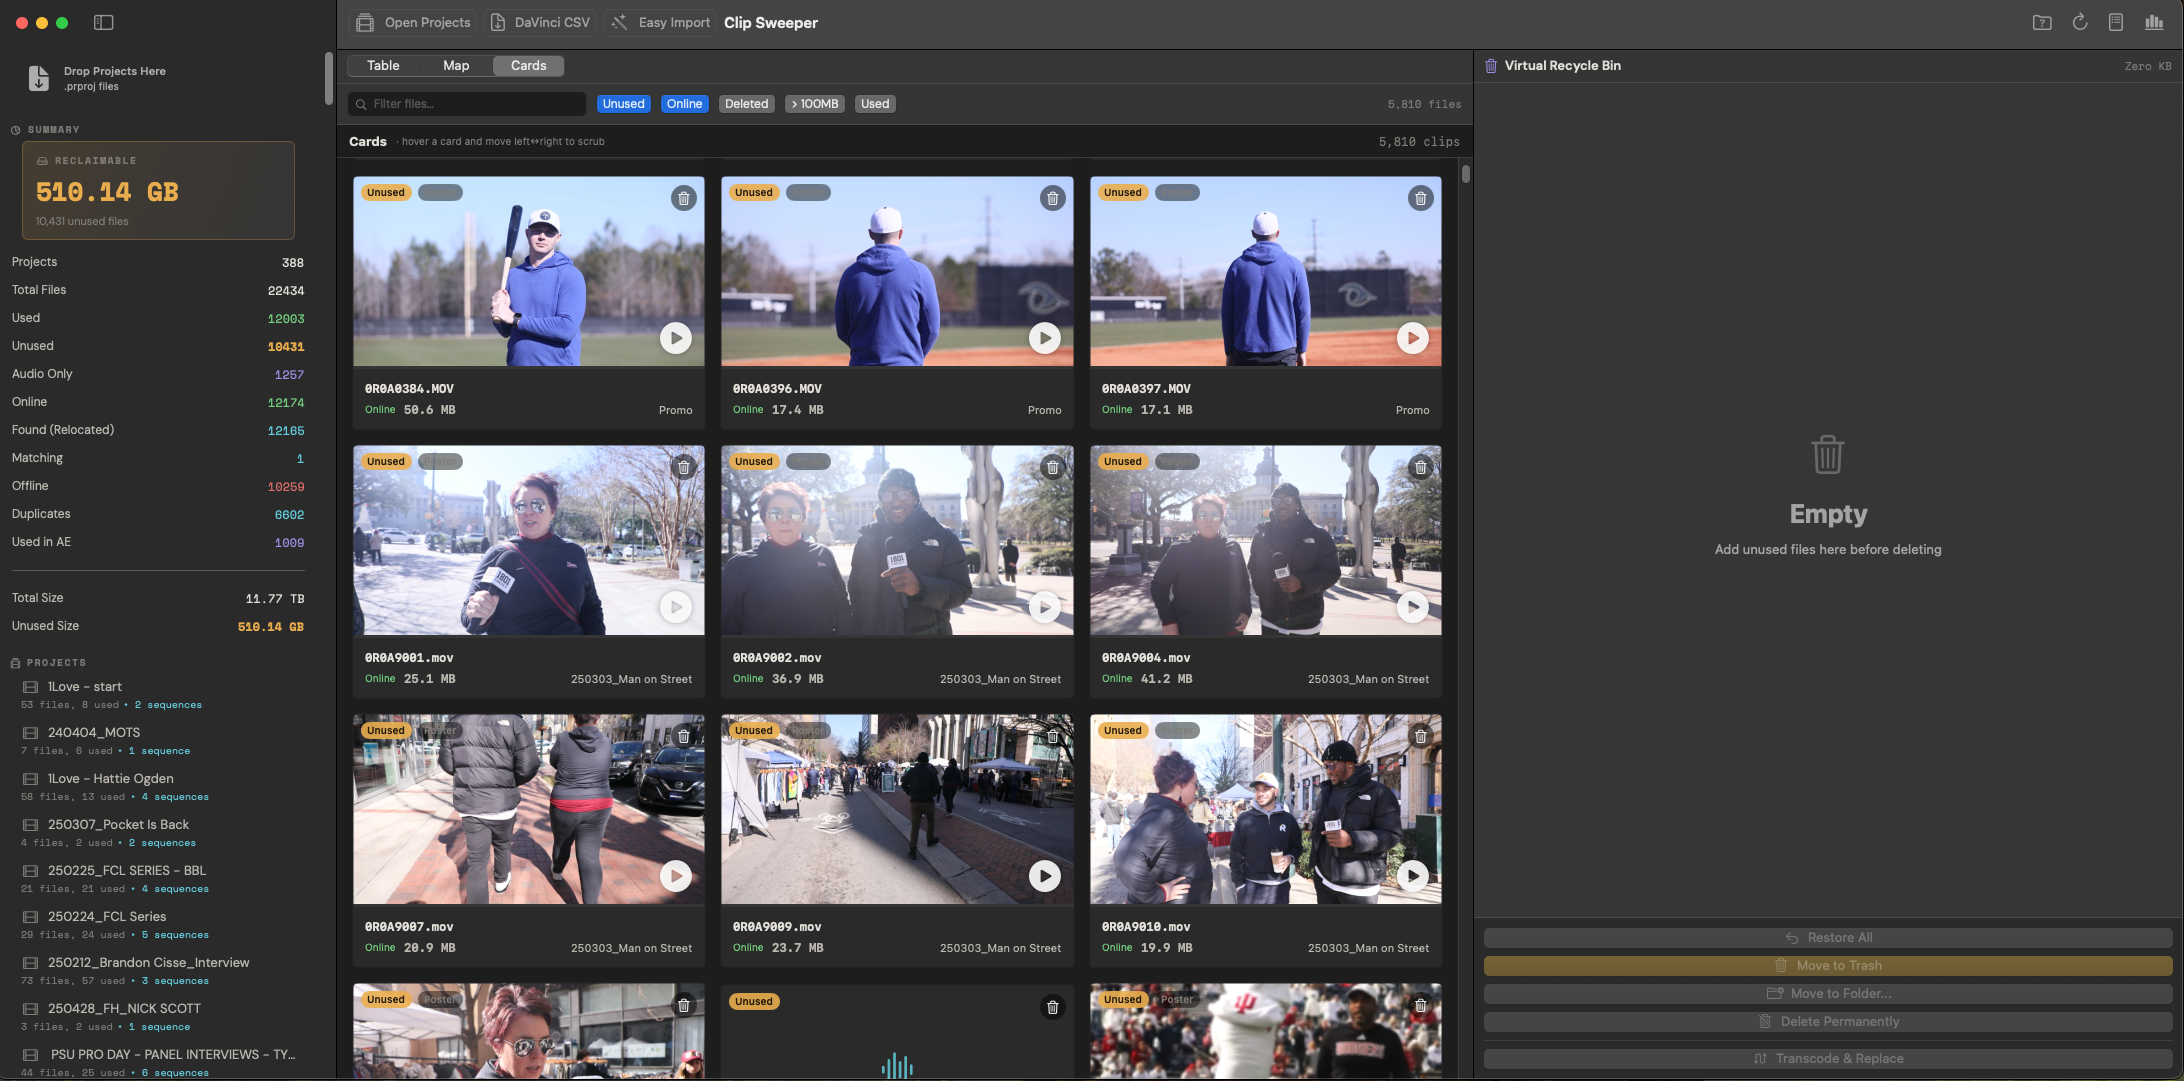Switch to the Map view tab
The height and width of the screenshot is (1081, 2184).
[x=456, y=66]
